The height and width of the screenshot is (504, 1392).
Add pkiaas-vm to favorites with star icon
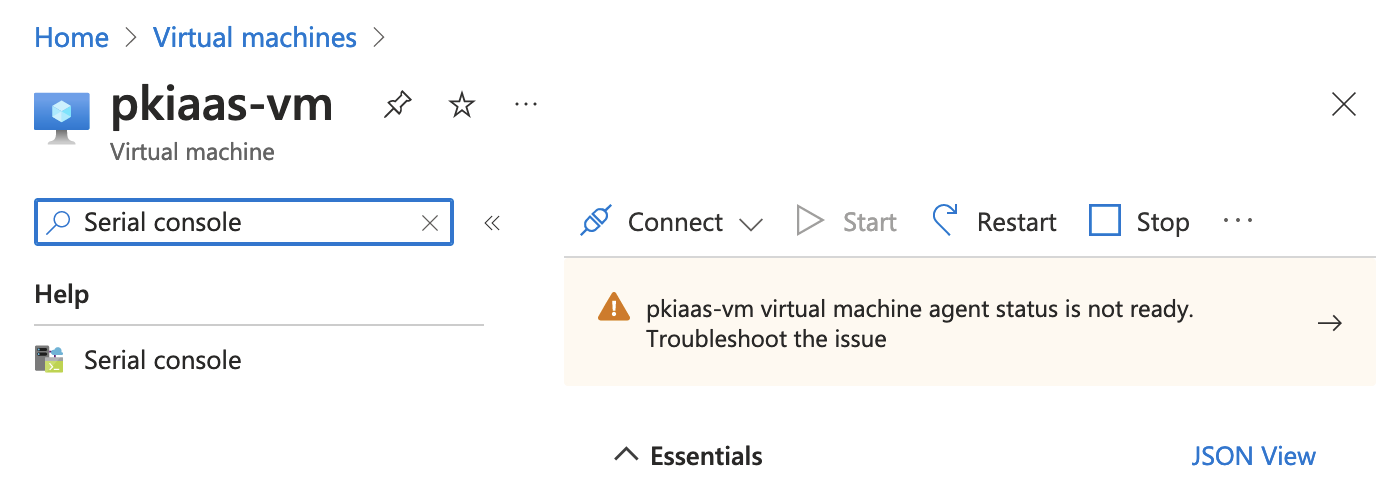coord(461,105)
